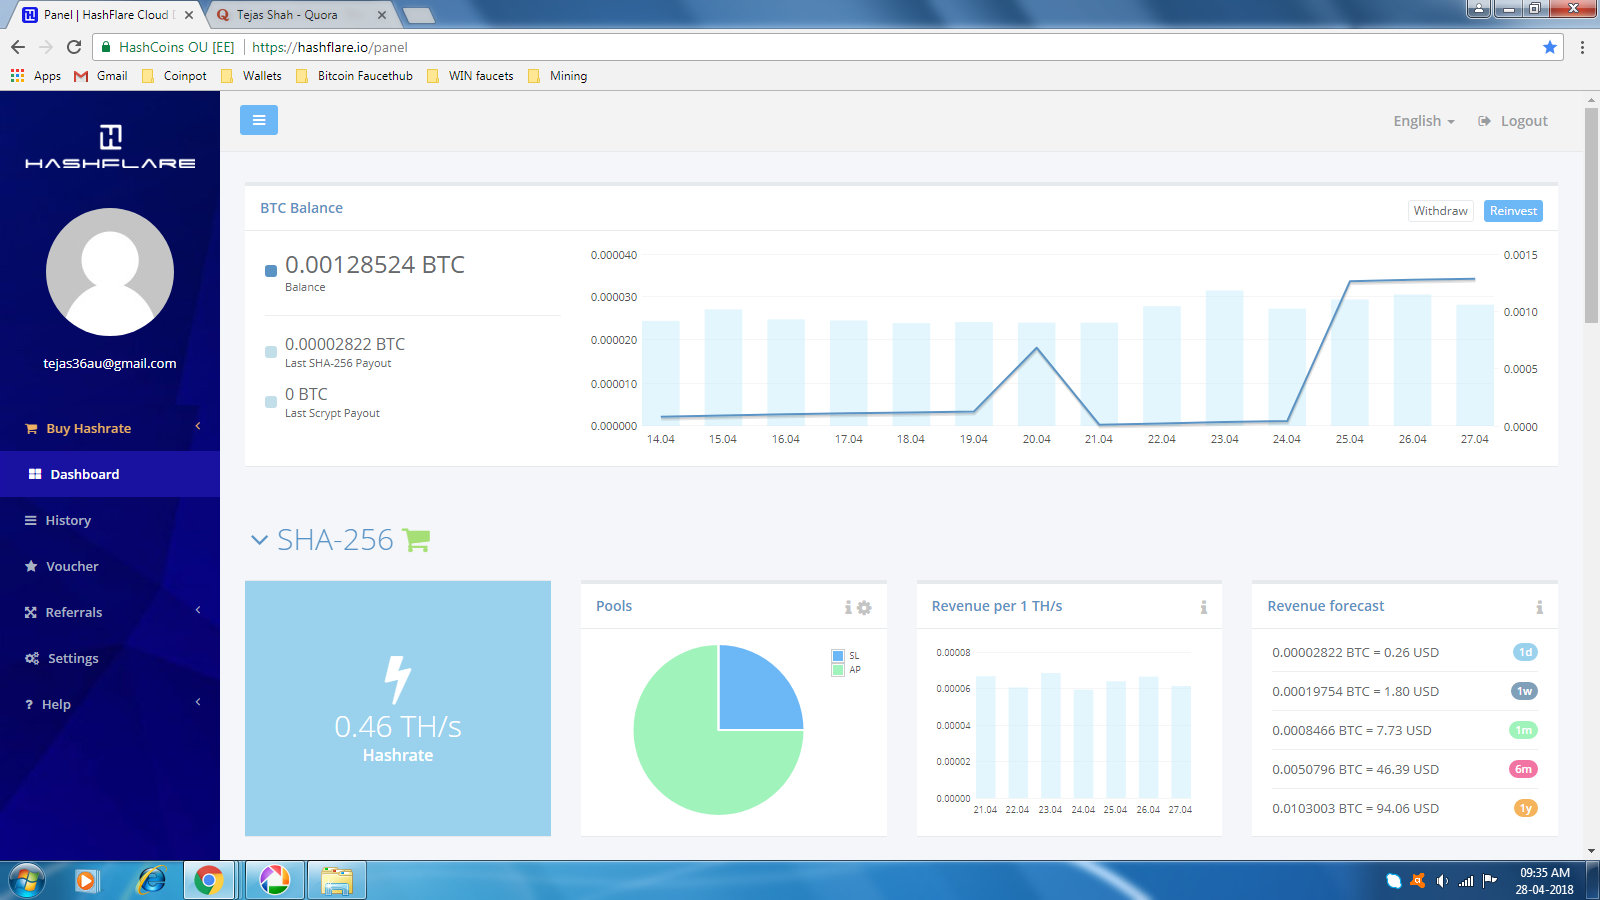The height and width of the screenshot is (900, 1600).
Task: Open Settings page from sidebar
Action: pos(110,658)
